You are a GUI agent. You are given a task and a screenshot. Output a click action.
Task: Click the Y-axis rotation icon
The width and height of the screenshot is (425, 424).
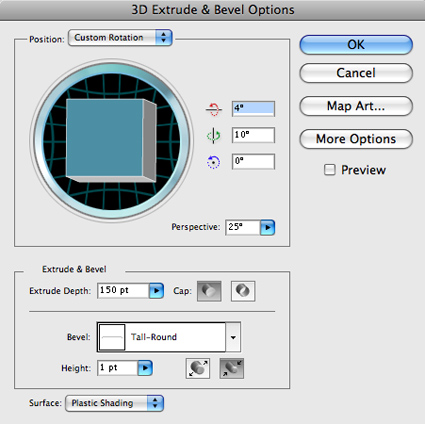(213, 136)
